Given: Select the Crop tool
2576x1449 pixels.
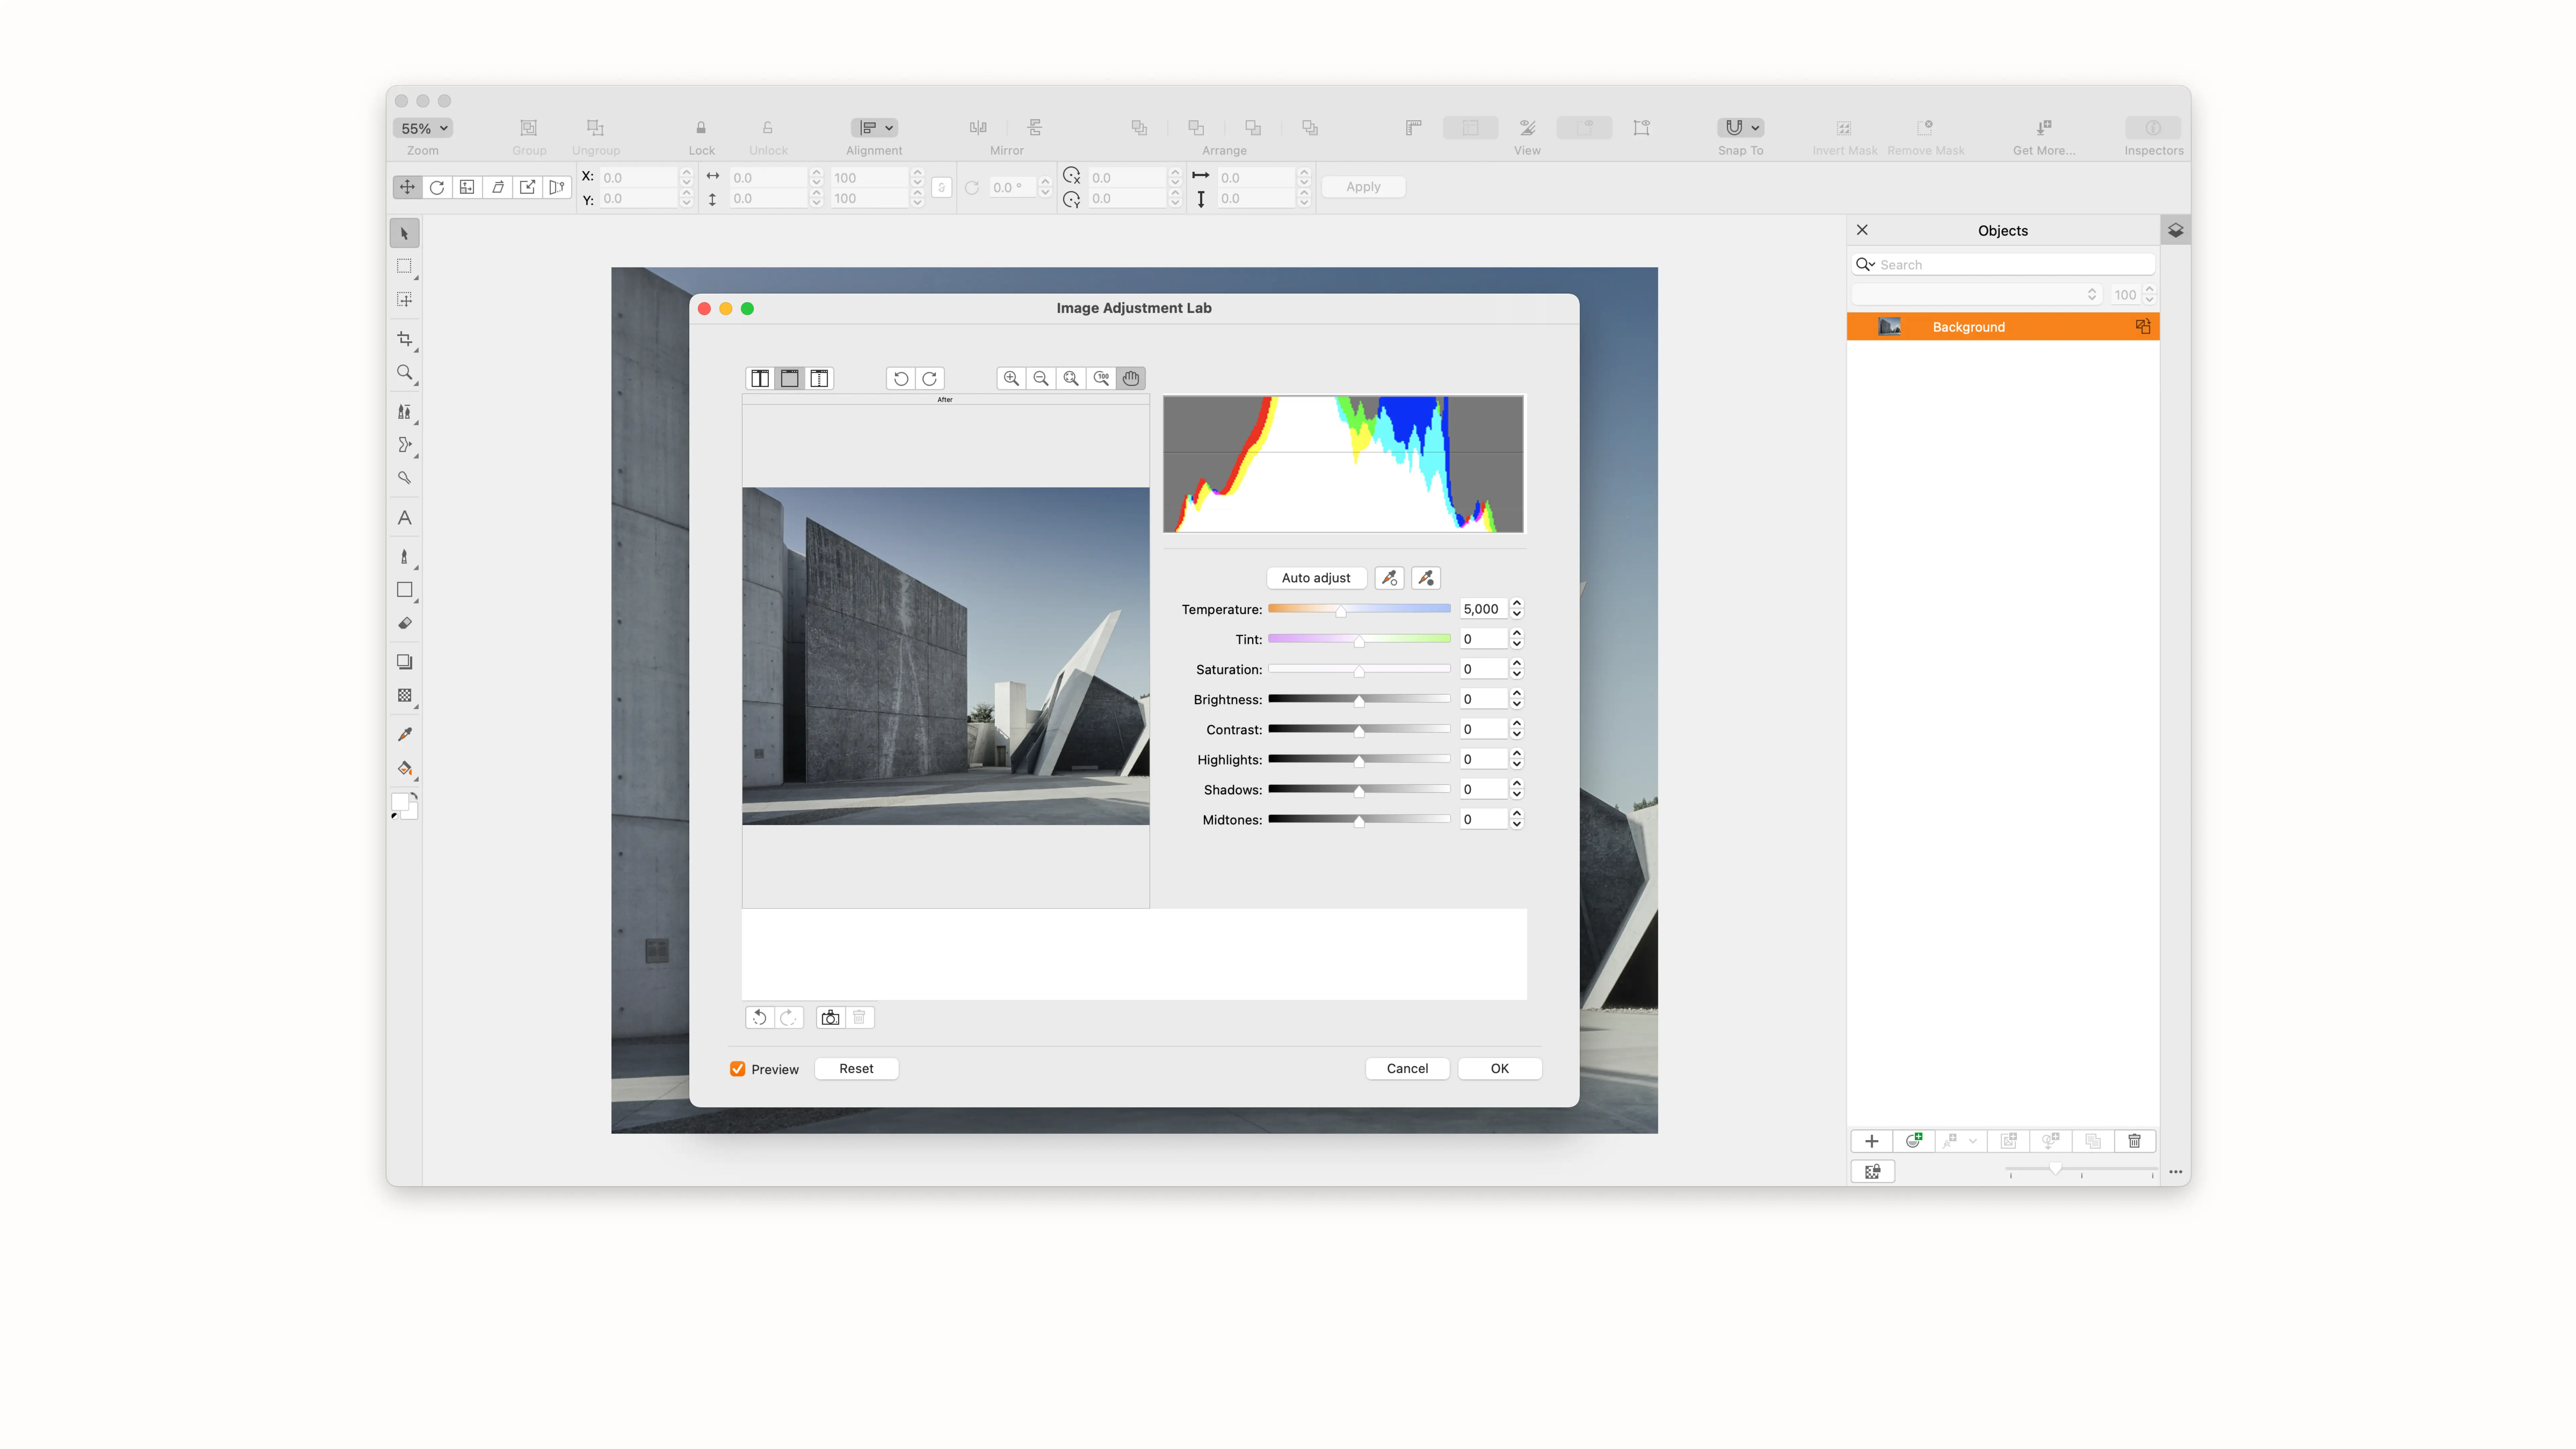Looking at the screenshot, I should pos(404,339).
